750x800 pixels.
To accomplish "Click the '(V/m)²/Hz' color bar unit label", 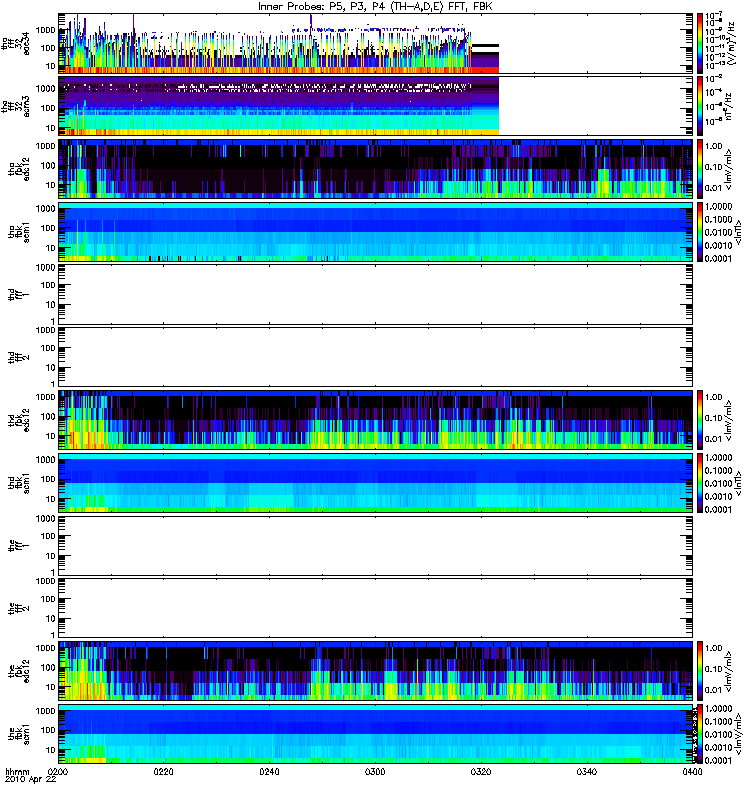I will (732, 43).
